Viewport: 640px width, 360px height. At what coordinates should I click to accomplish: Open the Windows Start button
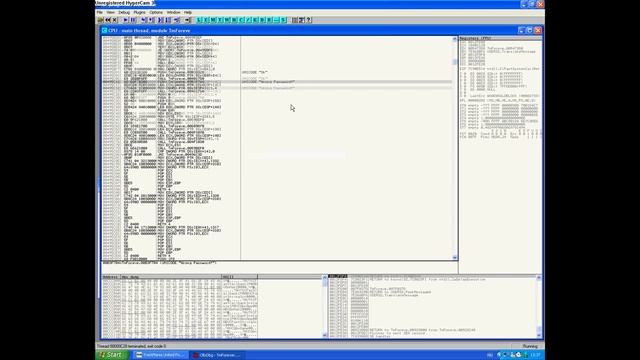(x=112, y=355)
